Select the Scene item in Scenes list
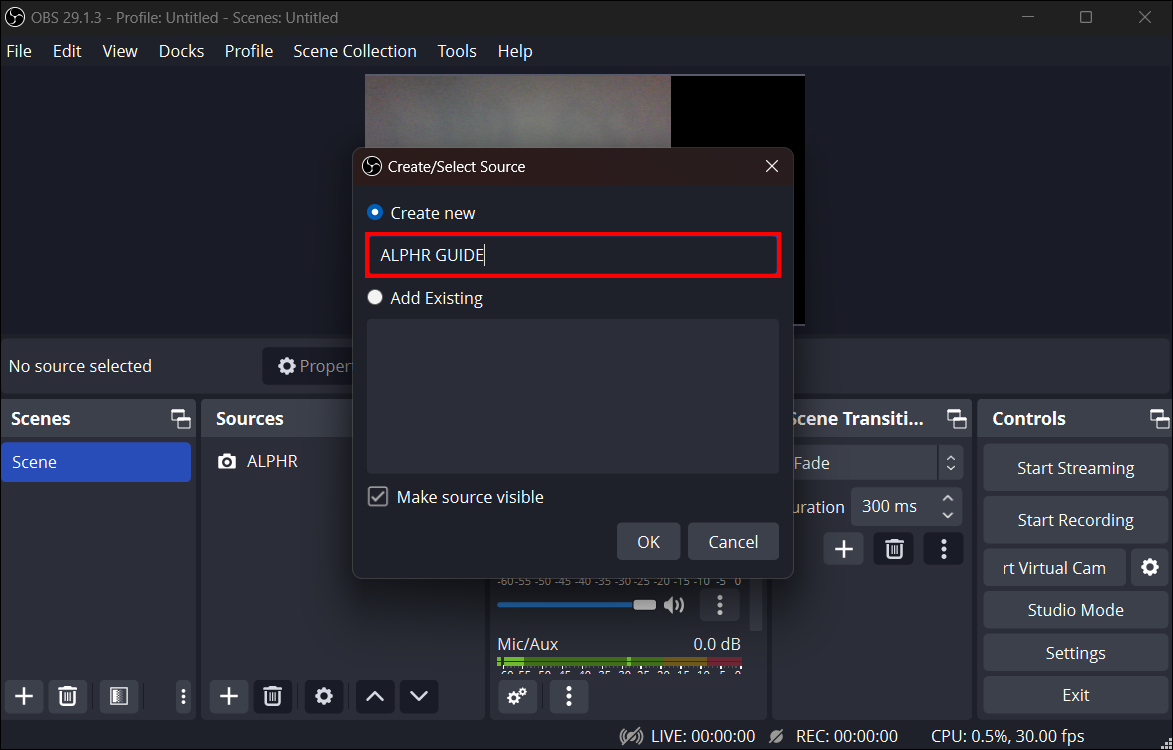The height and width of the screenshot is (750, 1173). pos(96,461)
